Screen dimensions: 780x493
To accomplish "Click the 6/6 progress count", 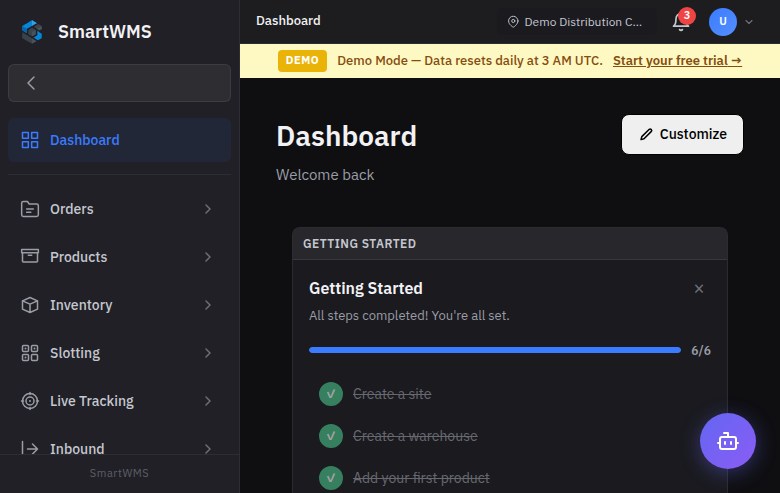I will pos(700,351).
